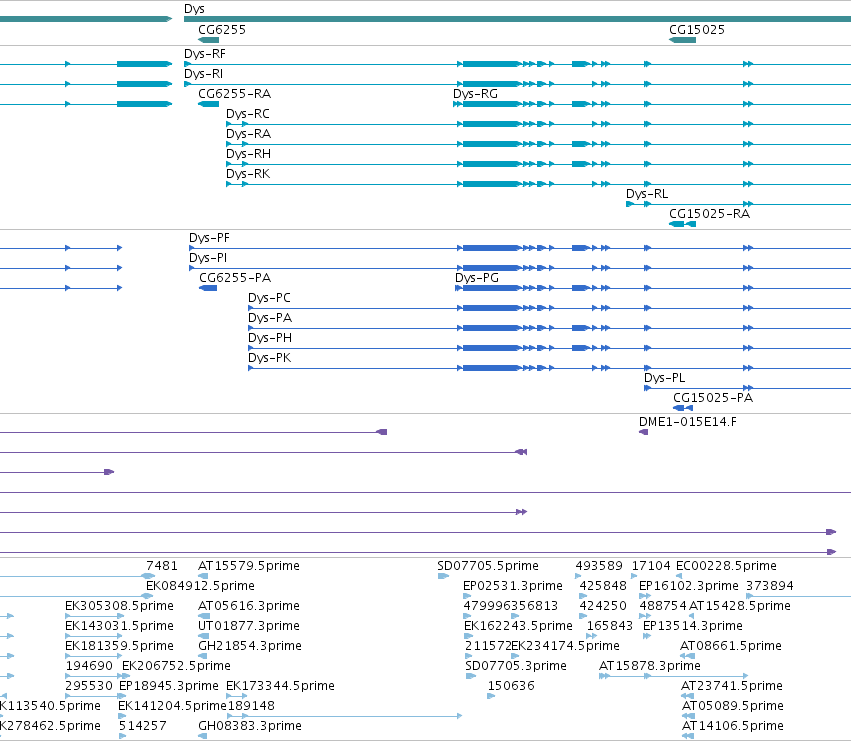Click the SD07705.5prime EST label
851x741 pixels.
pos(488,566)
